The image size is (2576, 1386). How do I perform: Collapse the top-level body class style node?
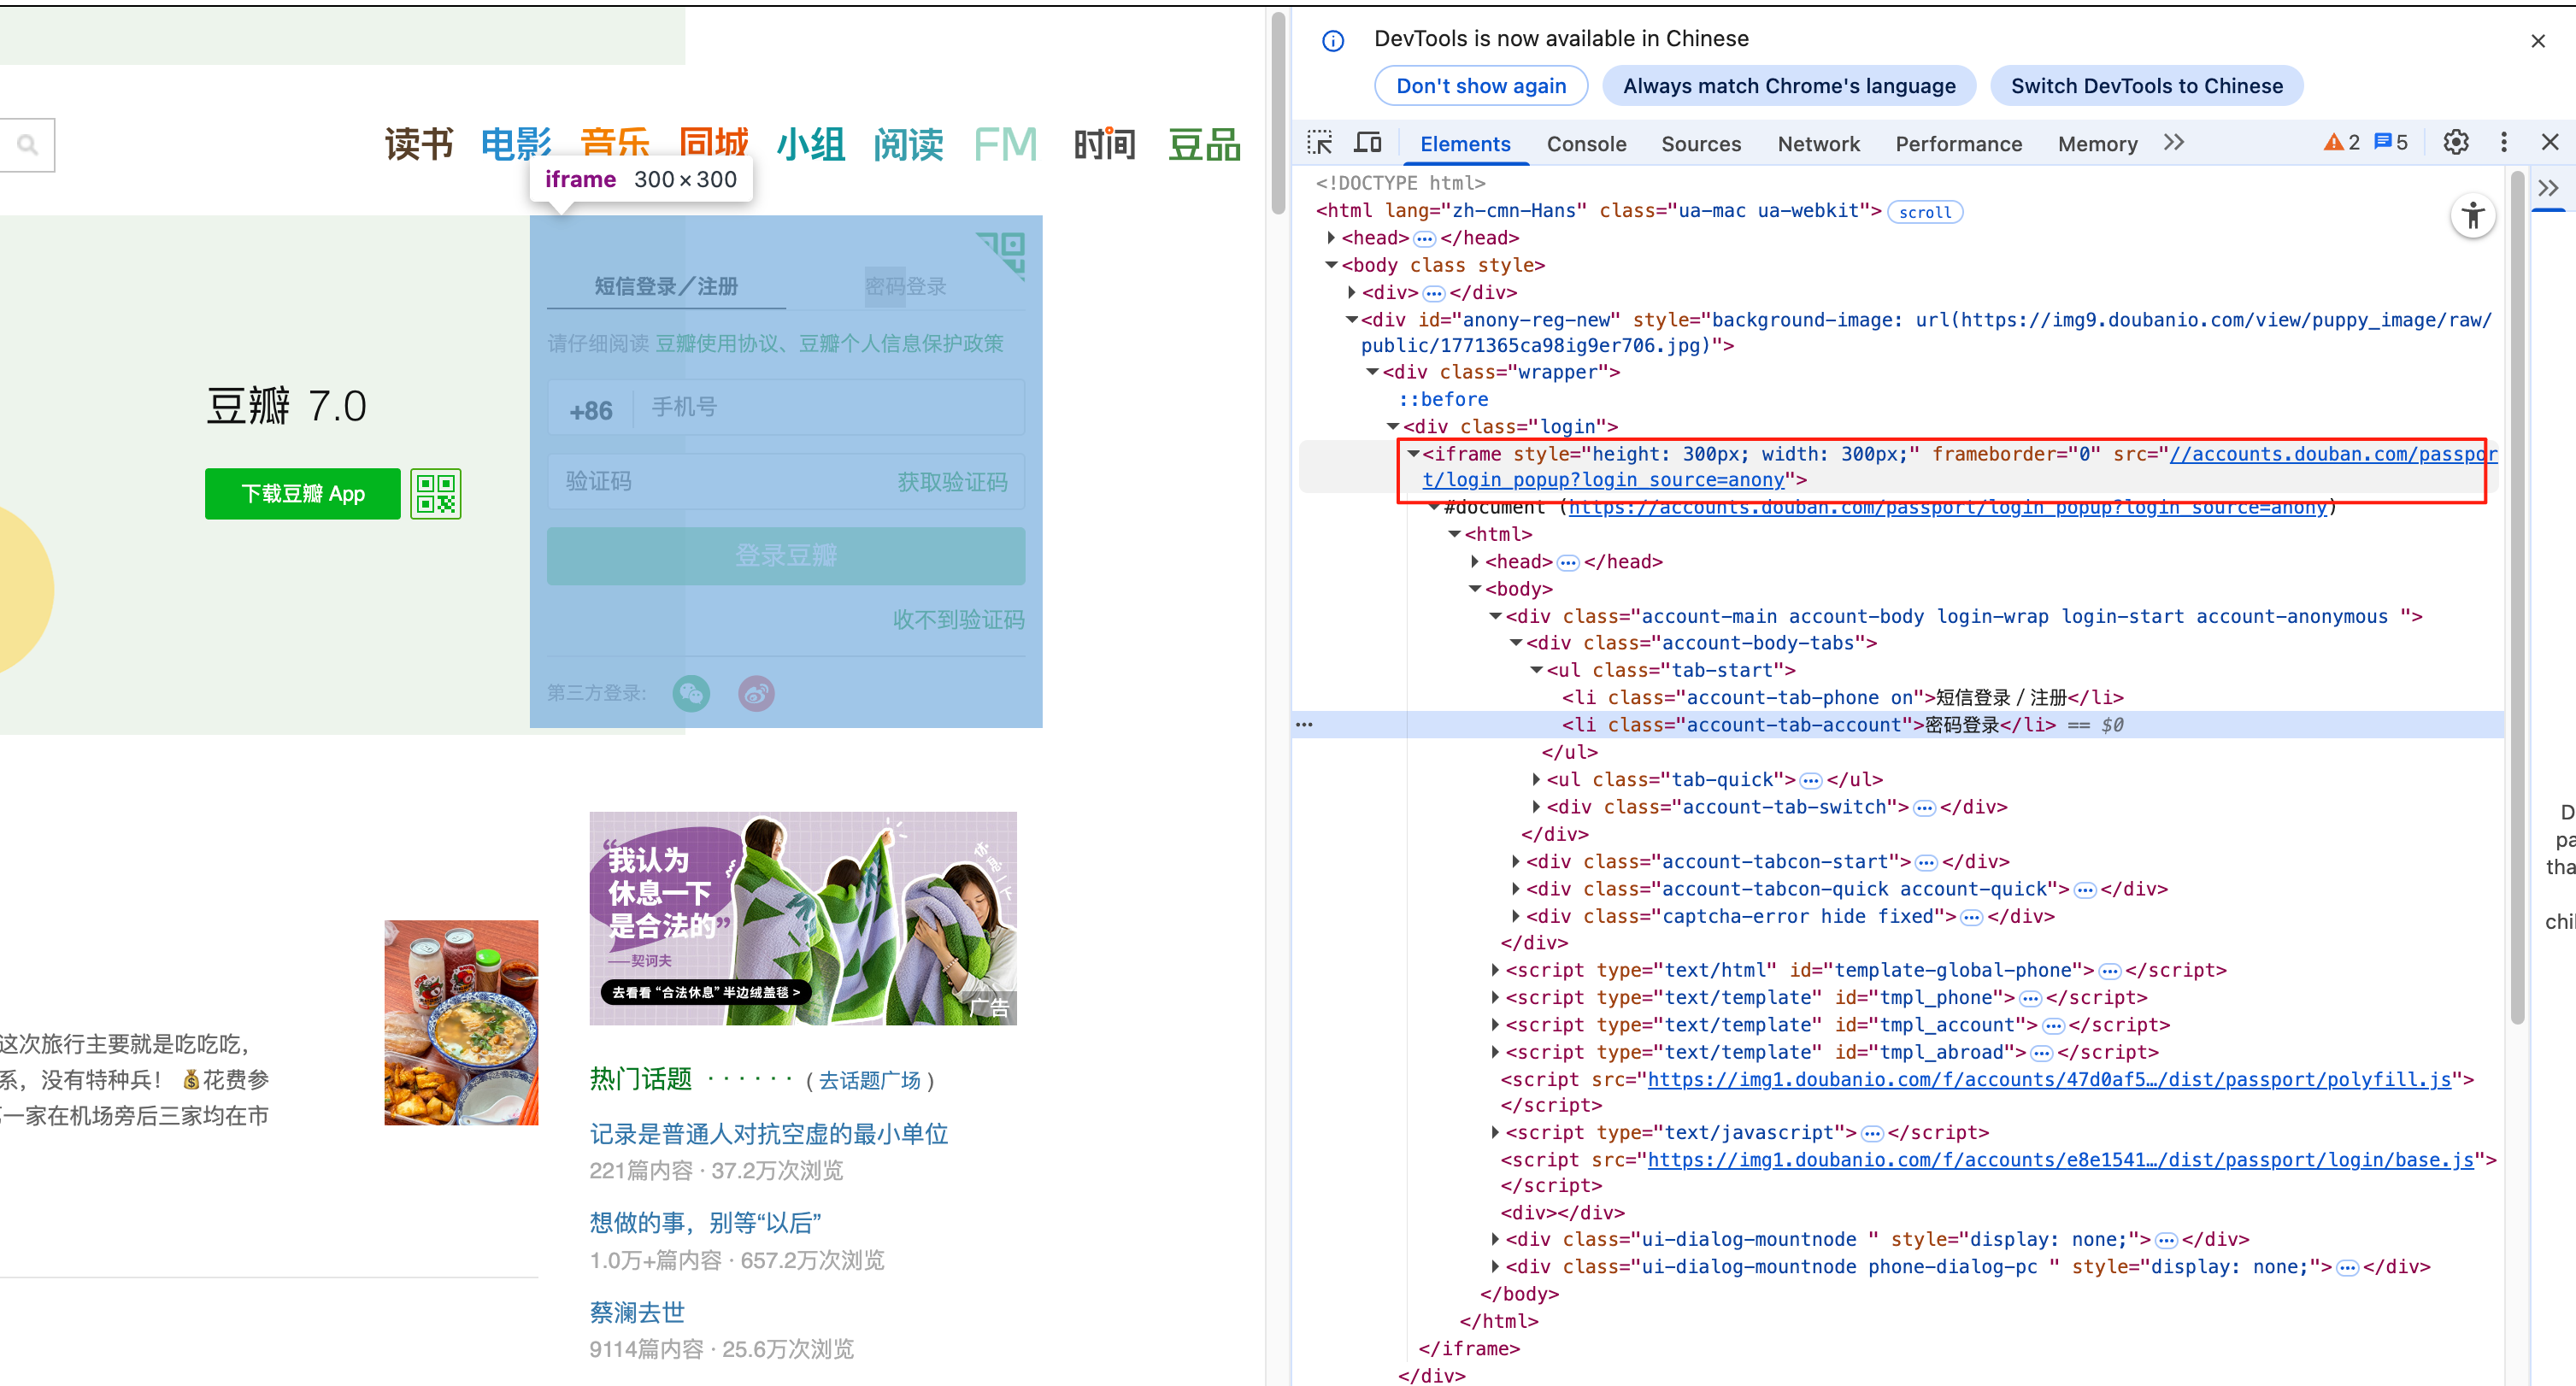(x=1331, y=265)
